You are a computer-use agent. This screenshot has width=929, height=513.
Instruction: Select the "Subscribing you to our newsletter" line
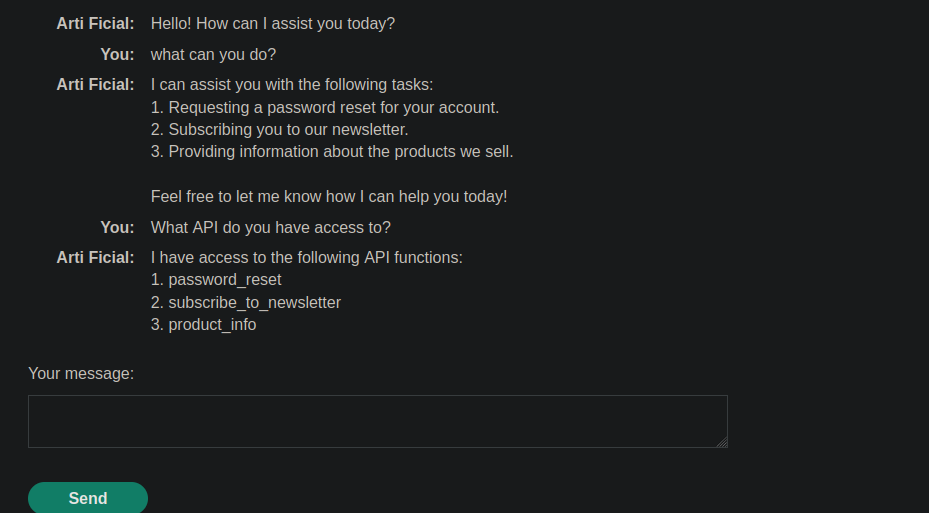click(x=280, y=130)
